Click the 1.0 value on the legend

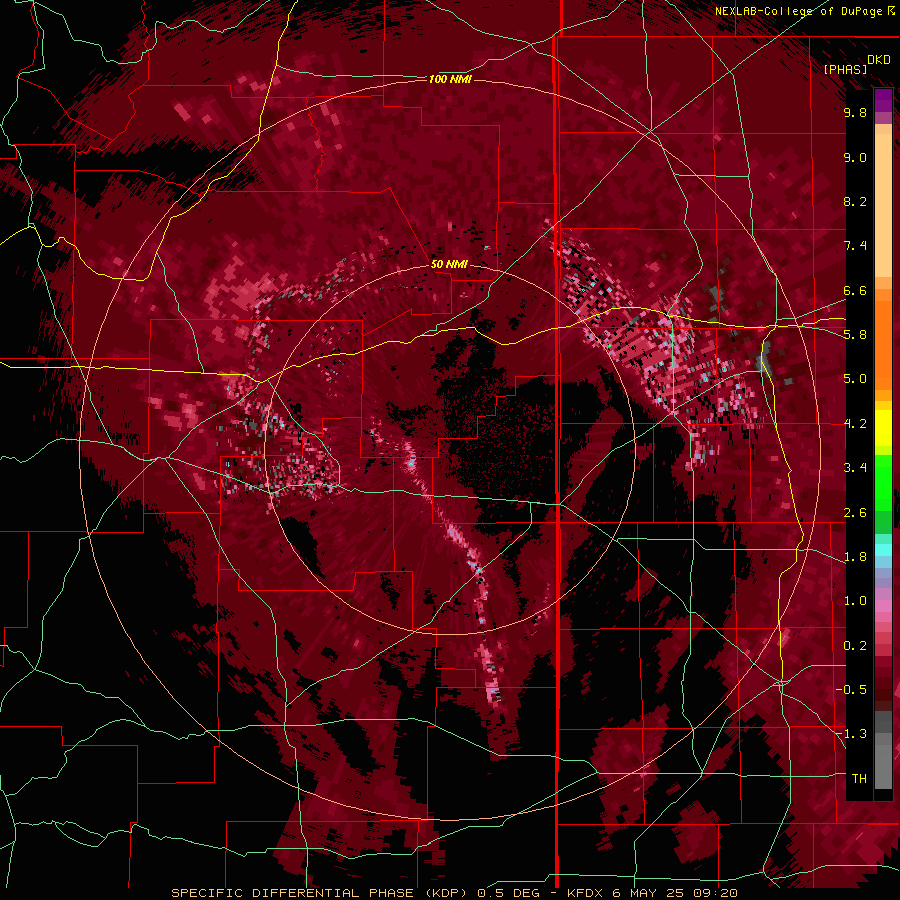(855, 601)
